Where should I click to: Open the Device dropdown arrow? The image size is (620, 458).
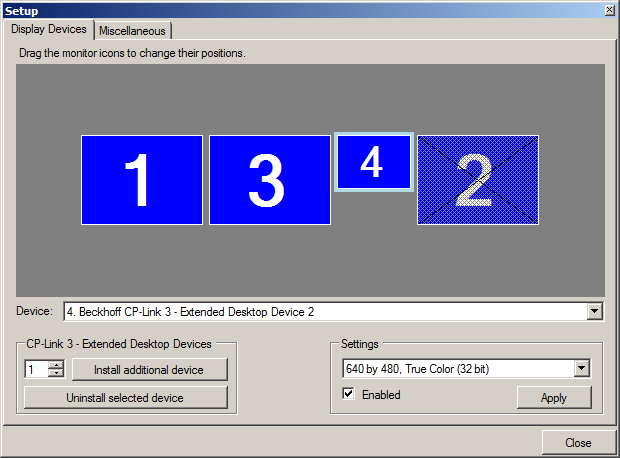[x=594, y=312]
